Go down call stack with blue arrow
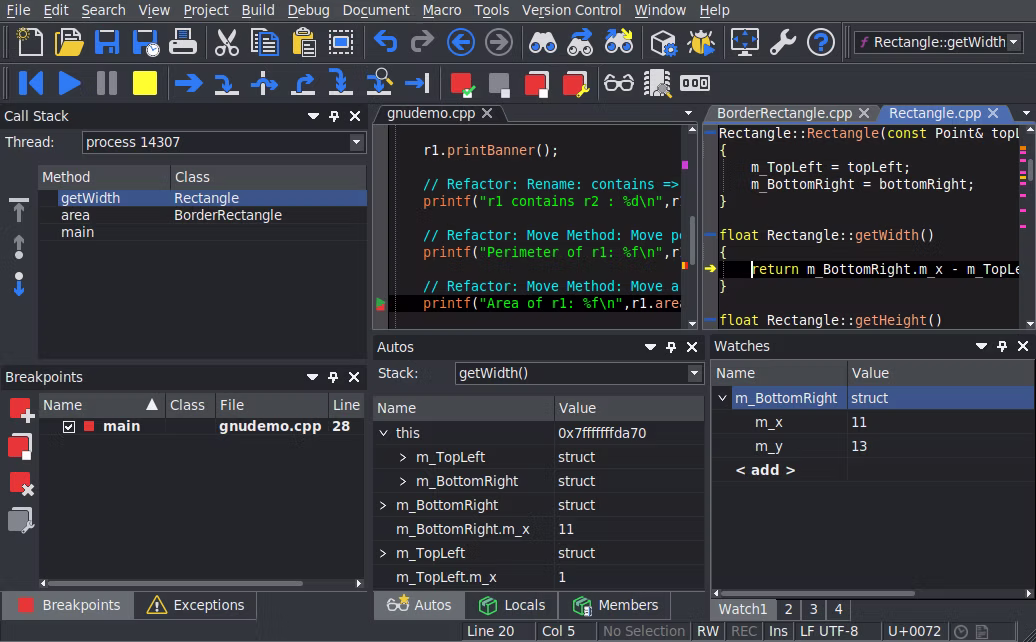 point(18,284)
